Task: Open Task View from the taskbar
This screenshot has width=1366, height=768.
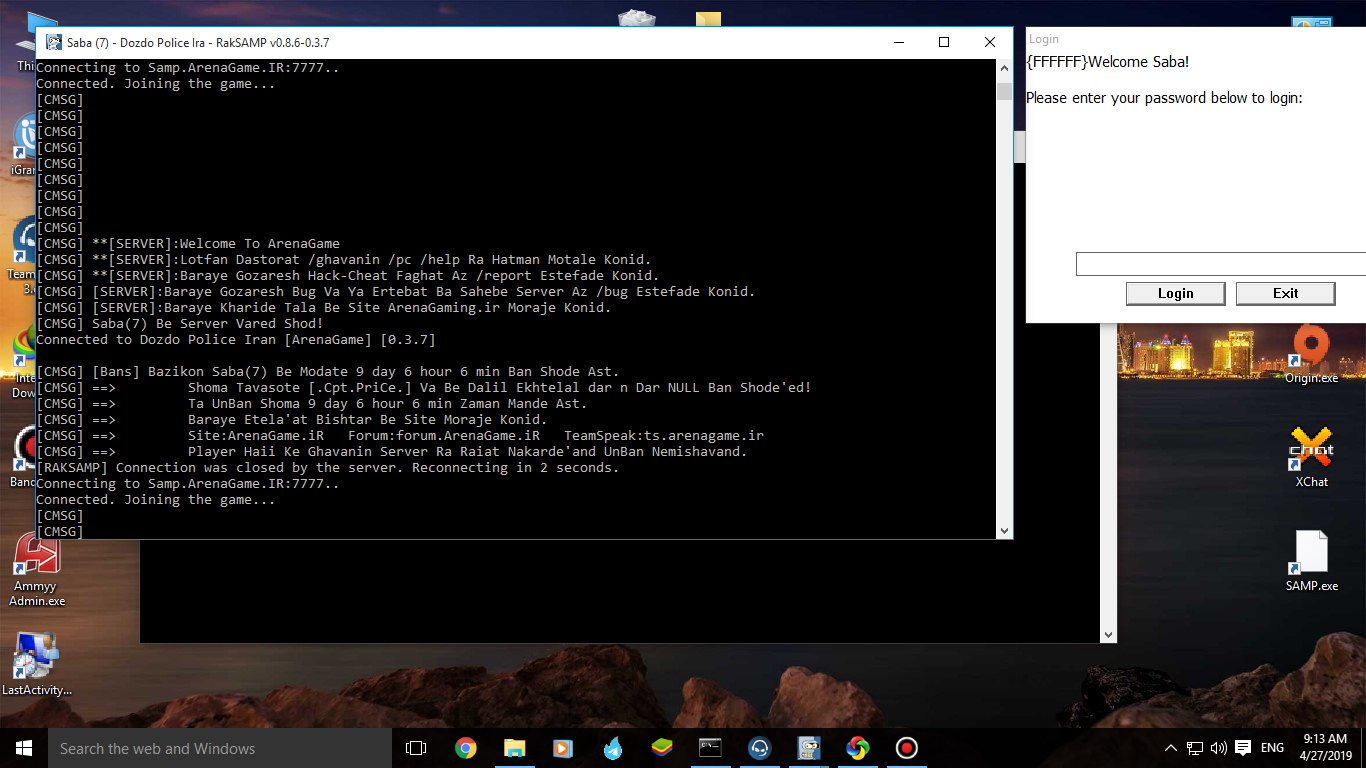Action: [416, 748]
